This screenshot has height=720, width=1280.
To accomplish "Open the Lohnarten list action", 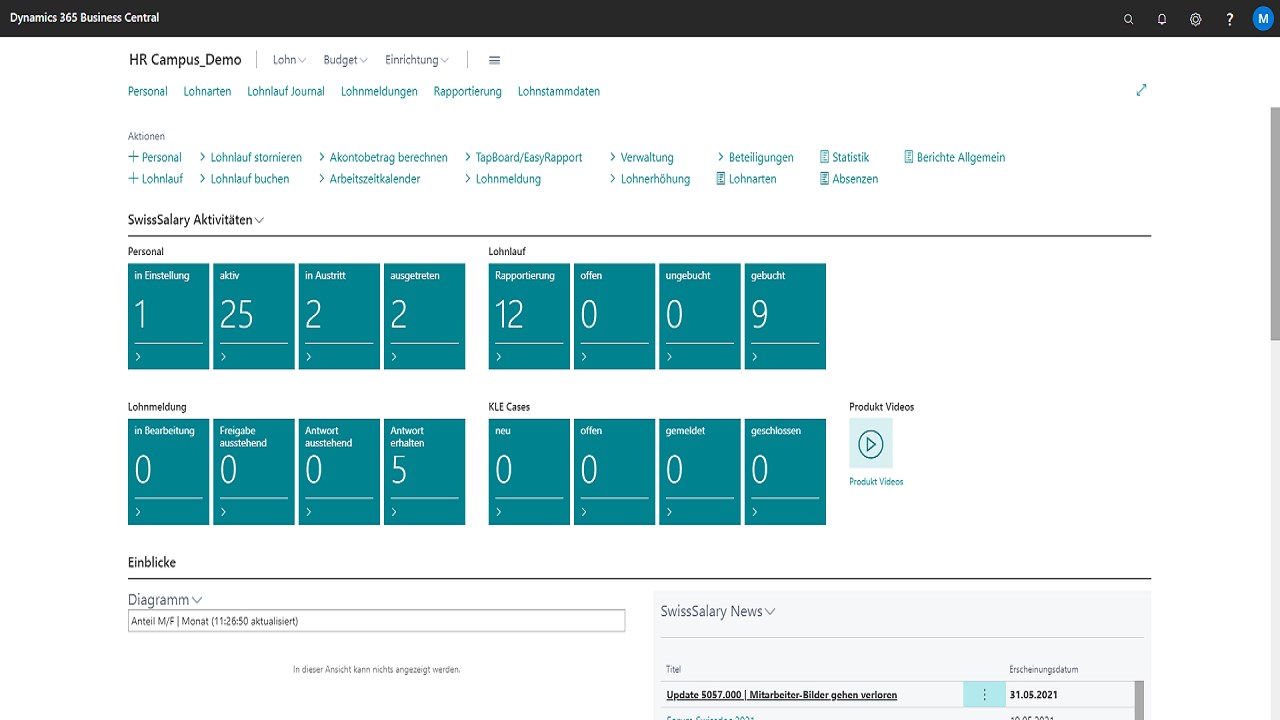I will pyautogui.click(x=746, y=179).
